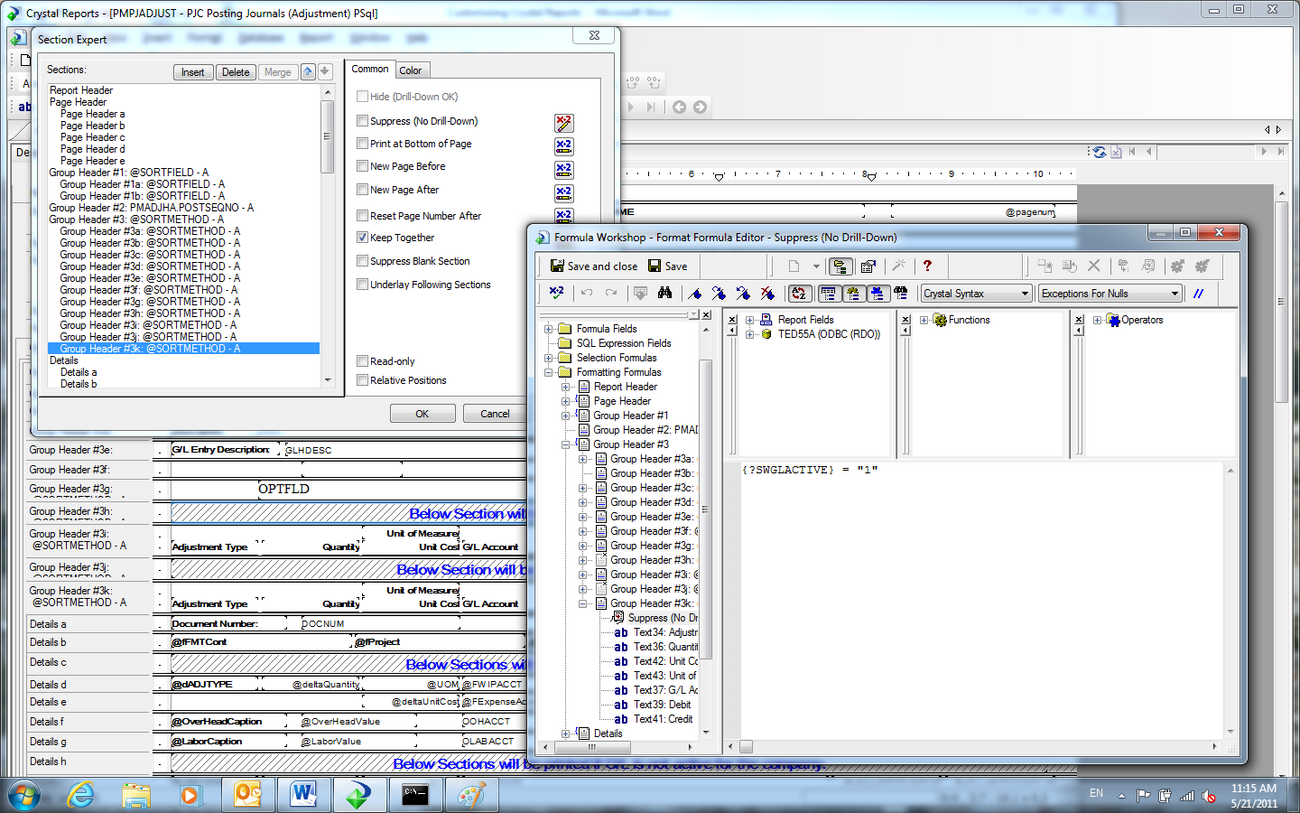Open formula button for Print at Bottom of Page

tap(564, 146)
